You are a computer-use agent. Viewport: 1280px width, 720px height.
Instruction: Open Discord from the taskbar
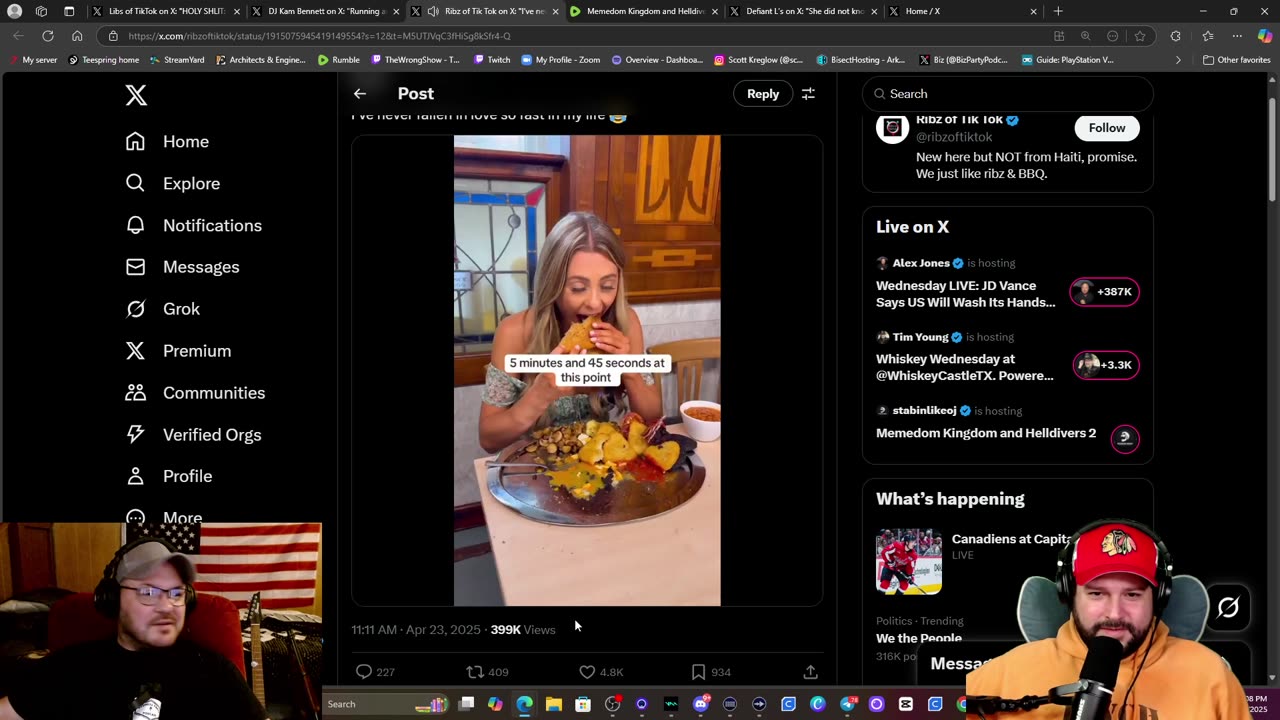click(700, 704)
